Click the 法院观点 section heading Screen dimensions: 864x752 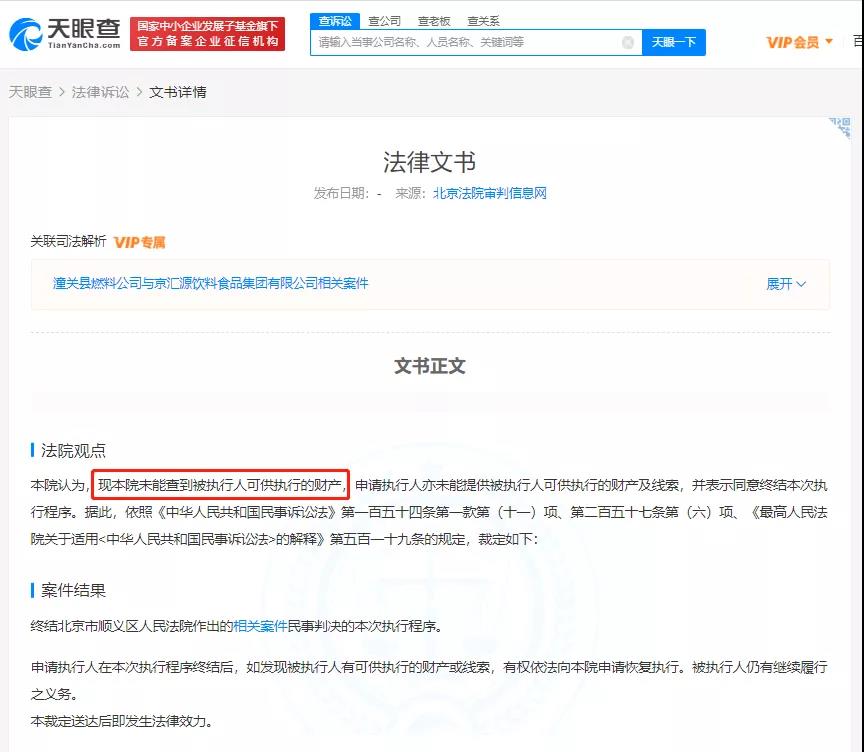pyautogui.click(x=73, y=451)
